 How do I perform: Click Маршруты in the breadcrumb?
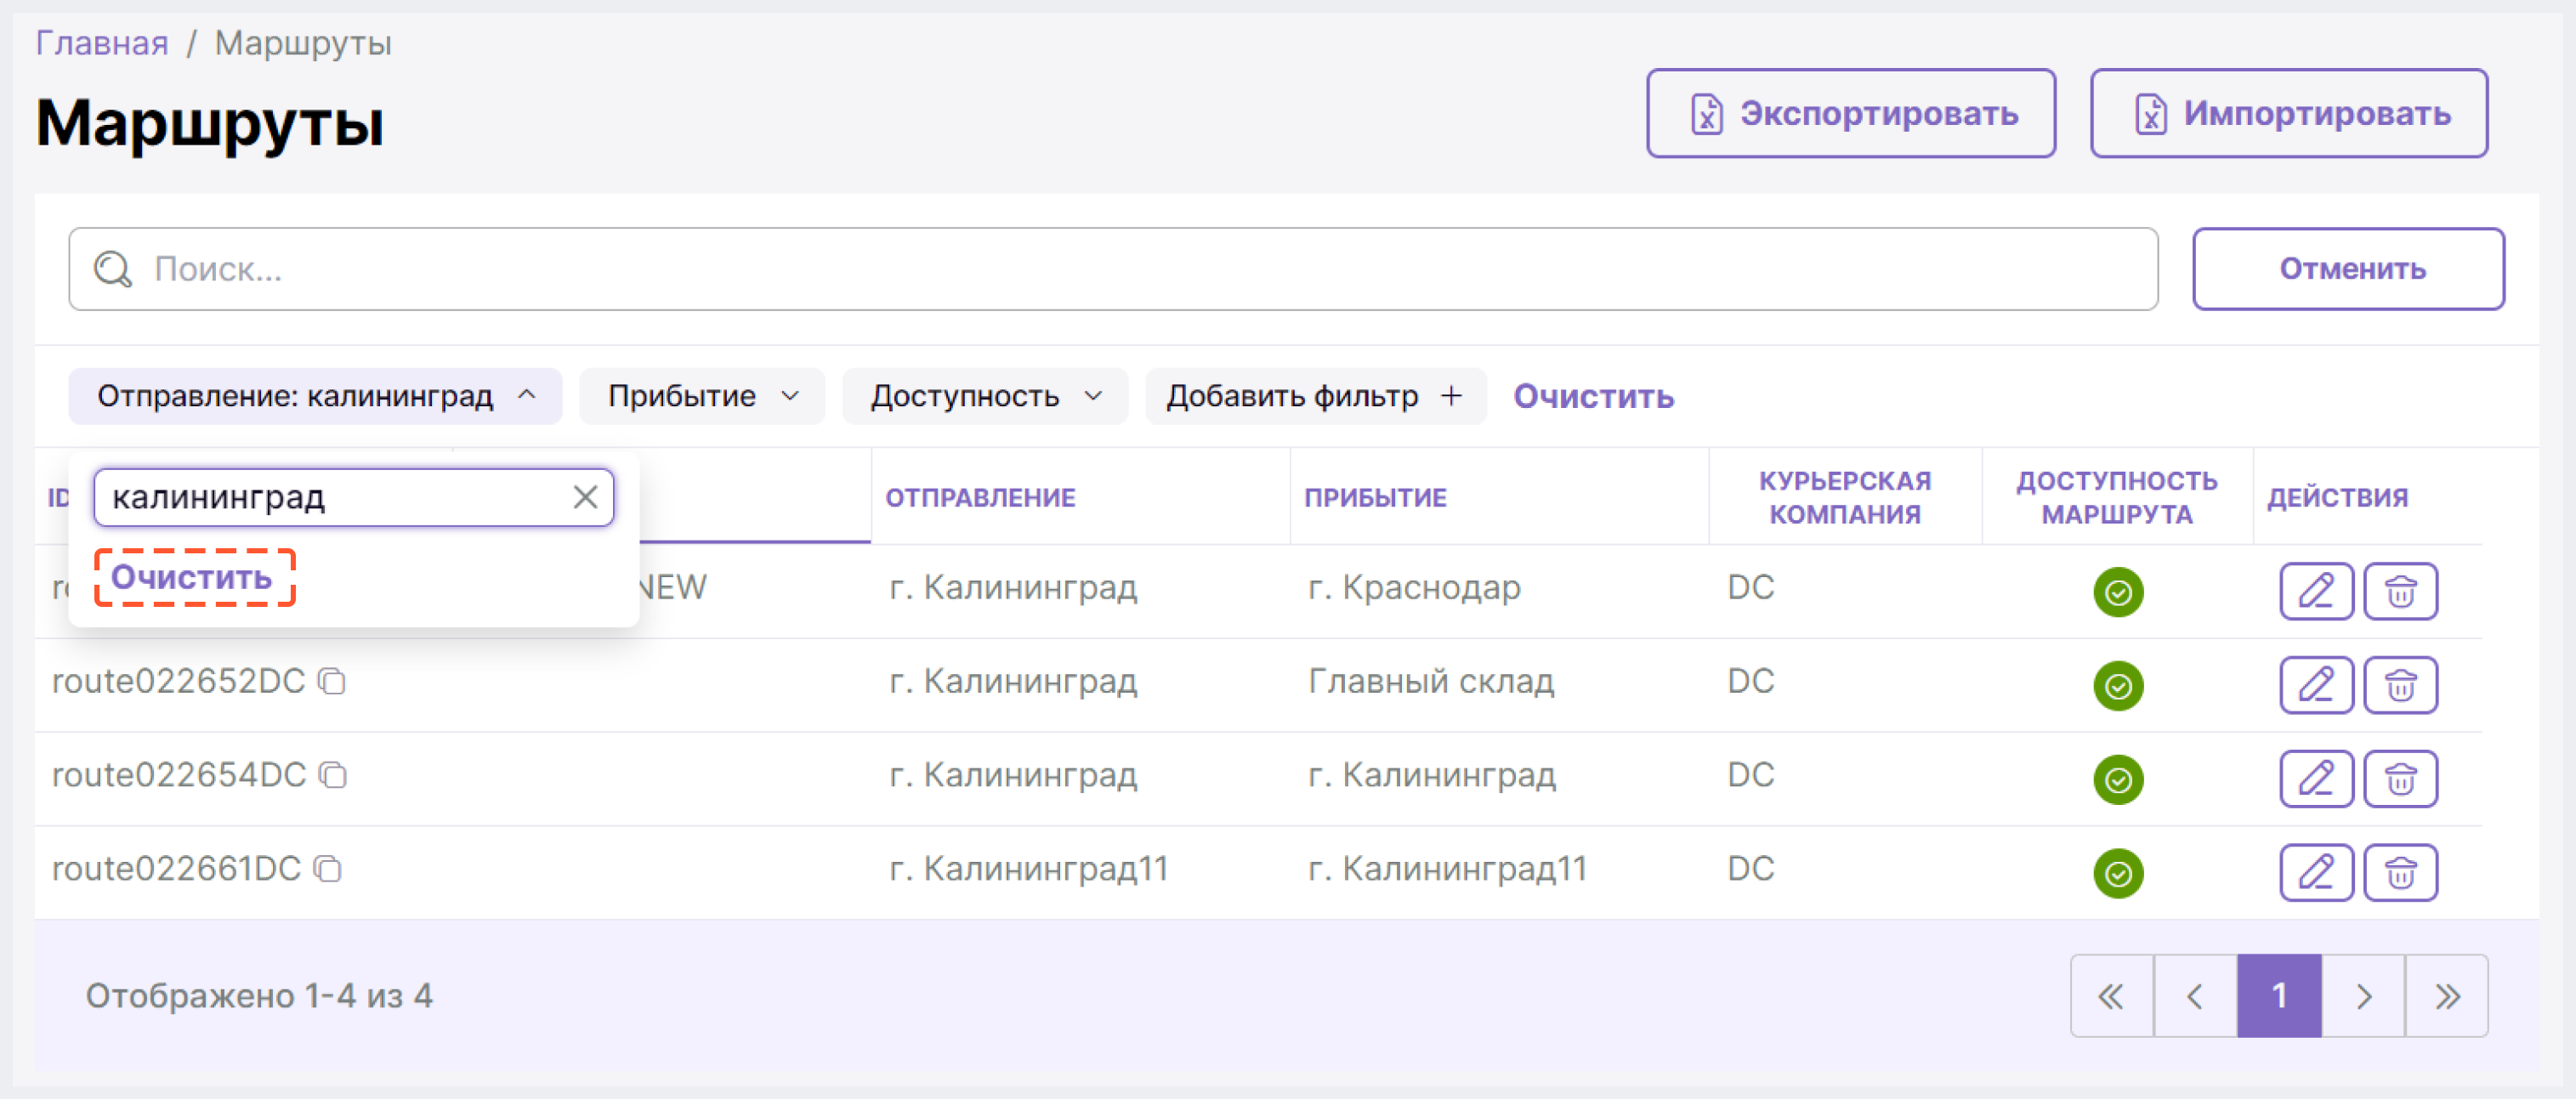303,43
